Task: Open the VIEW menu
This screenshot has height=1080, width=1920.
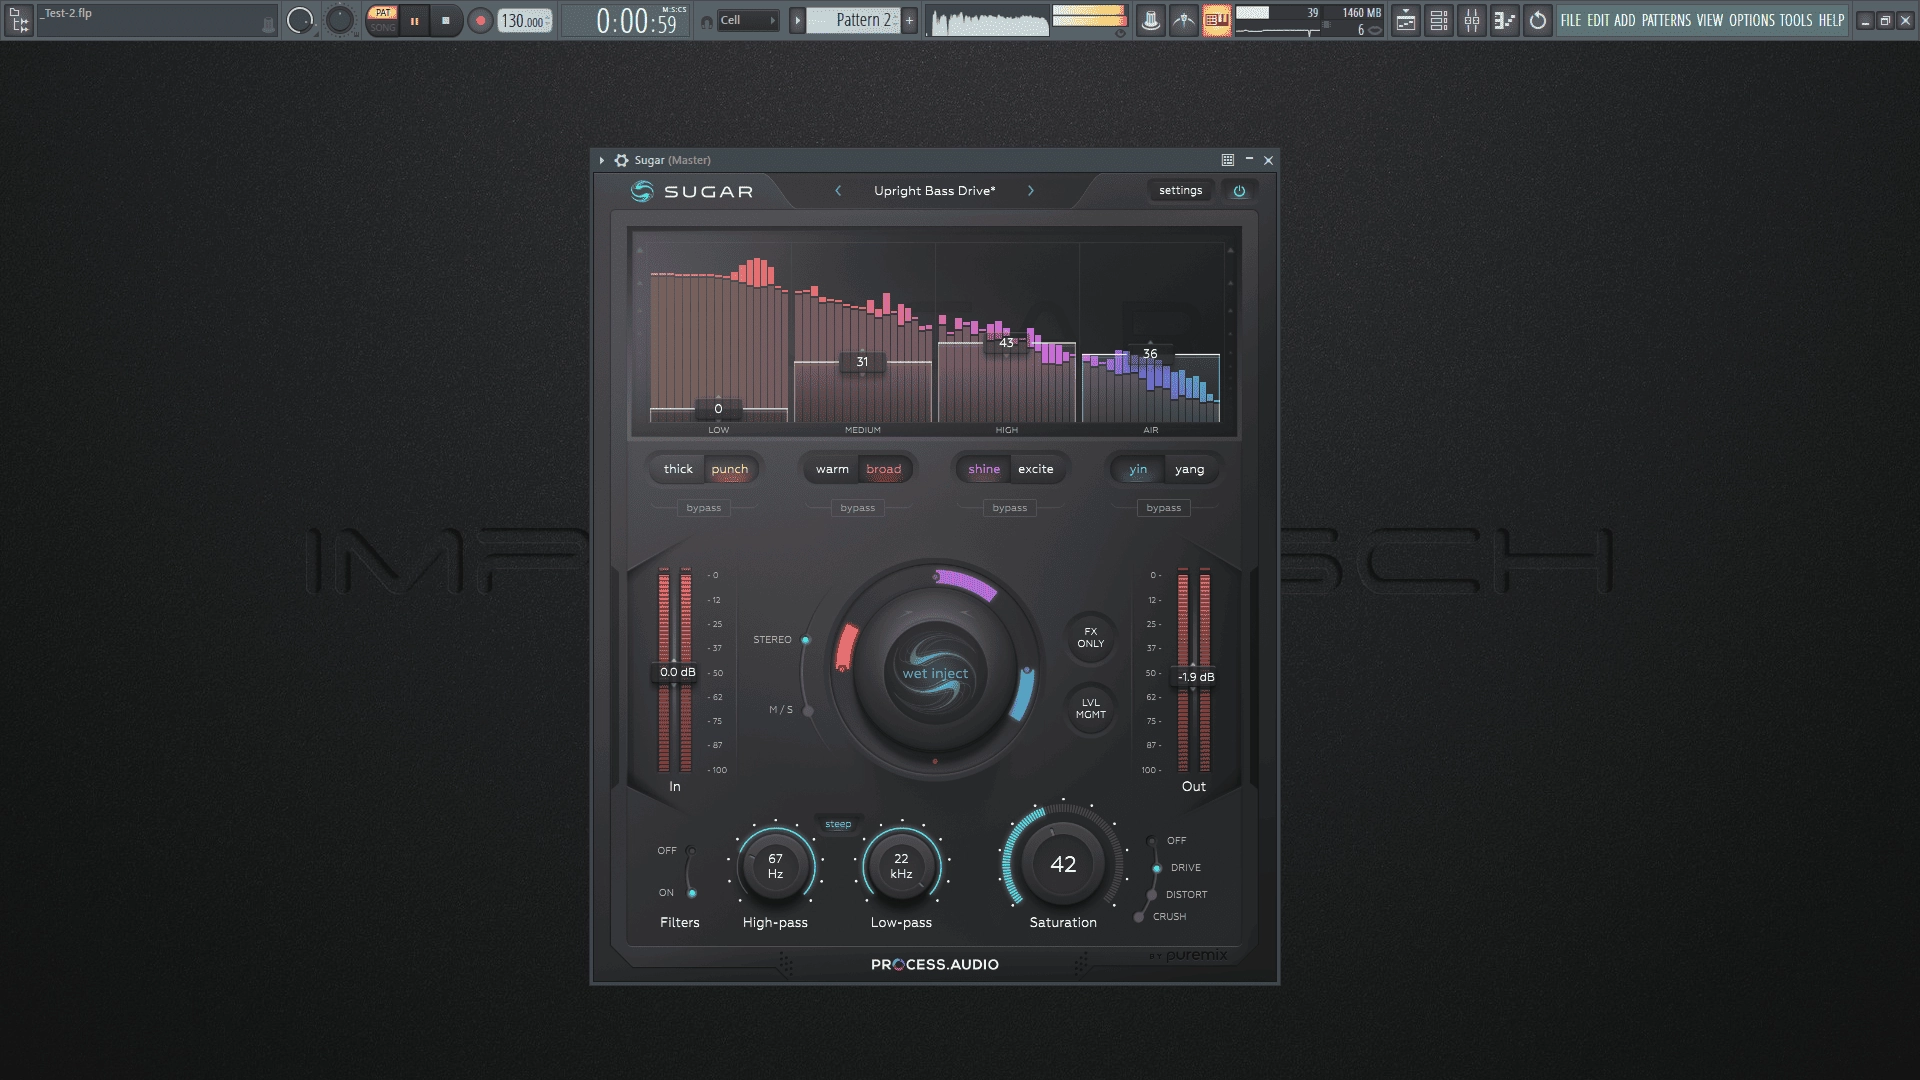Action: pos(1710,20)
